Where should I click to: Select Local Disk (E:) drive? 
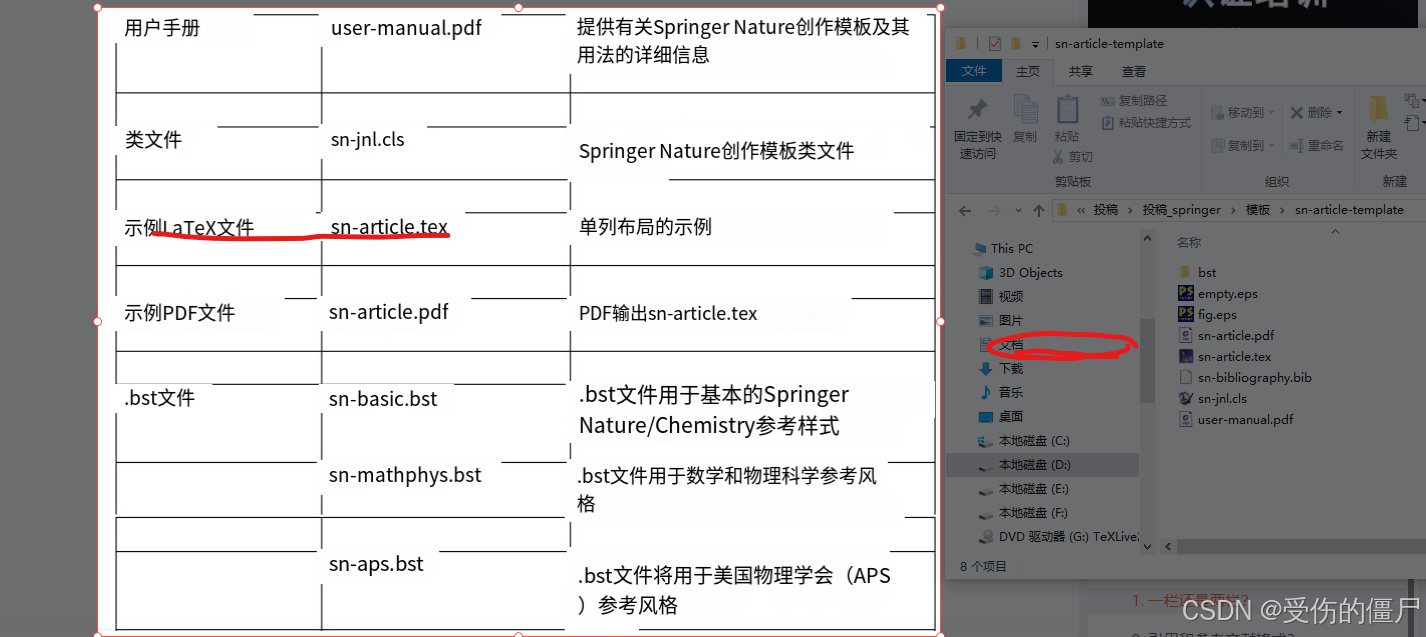tap(1024, 488)
